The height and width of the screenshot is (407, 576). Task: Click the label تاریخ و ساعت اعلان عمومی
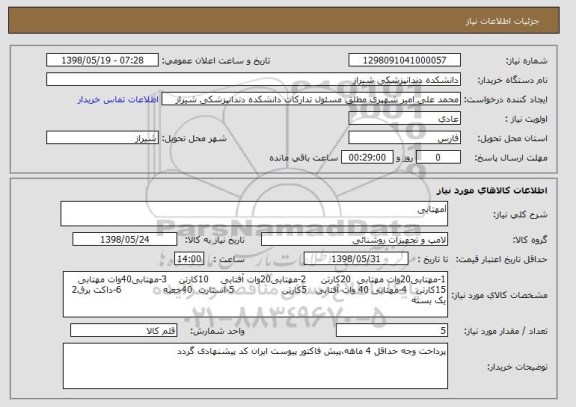[x=216, y=61]
